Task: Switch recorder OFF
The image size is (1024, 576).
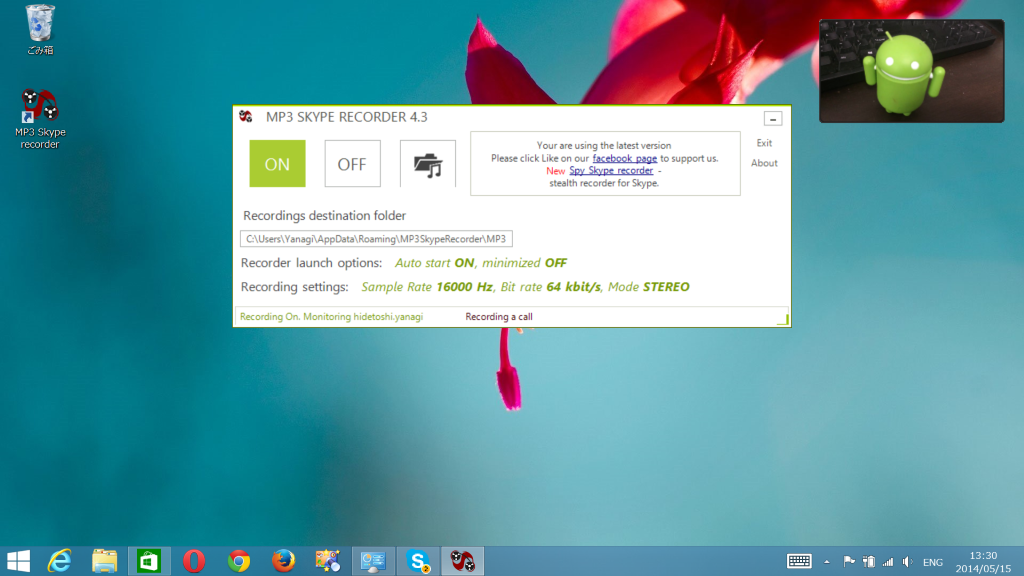Action: pyautogui.click(x=352, y=164)
